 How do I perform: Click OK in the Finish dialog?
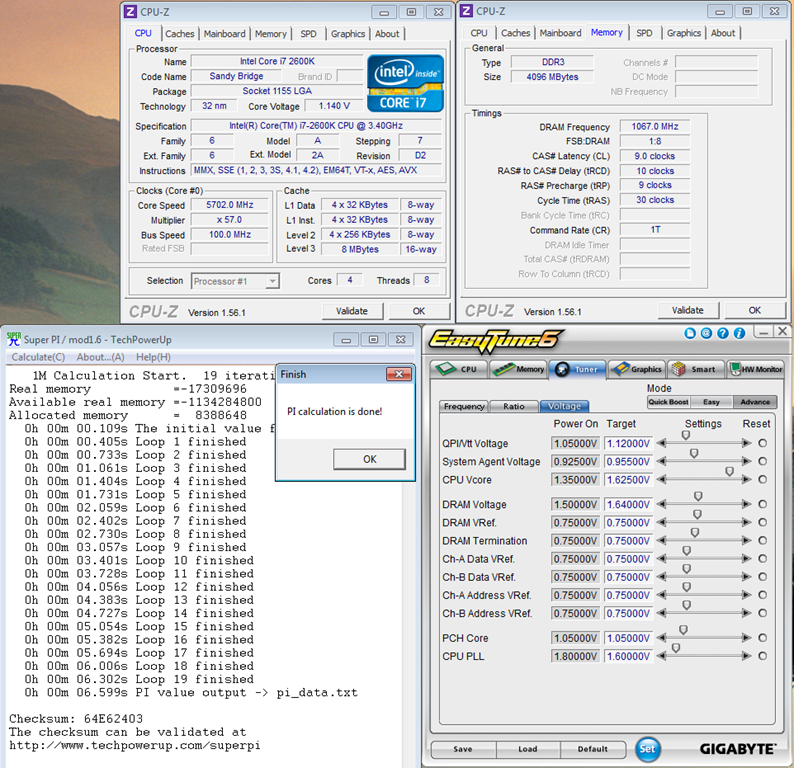click(x=369, y=459)
